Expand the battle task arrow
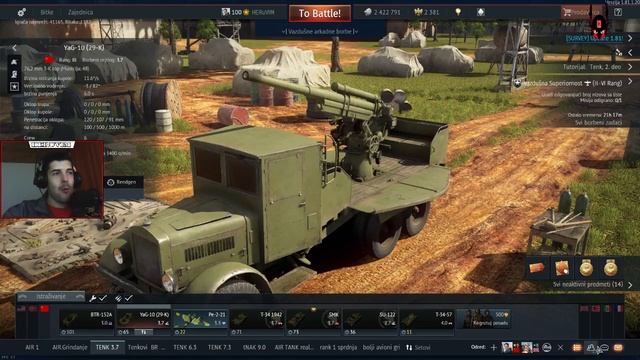The width and height of the screenshot is (640, 360). [630, 82]
